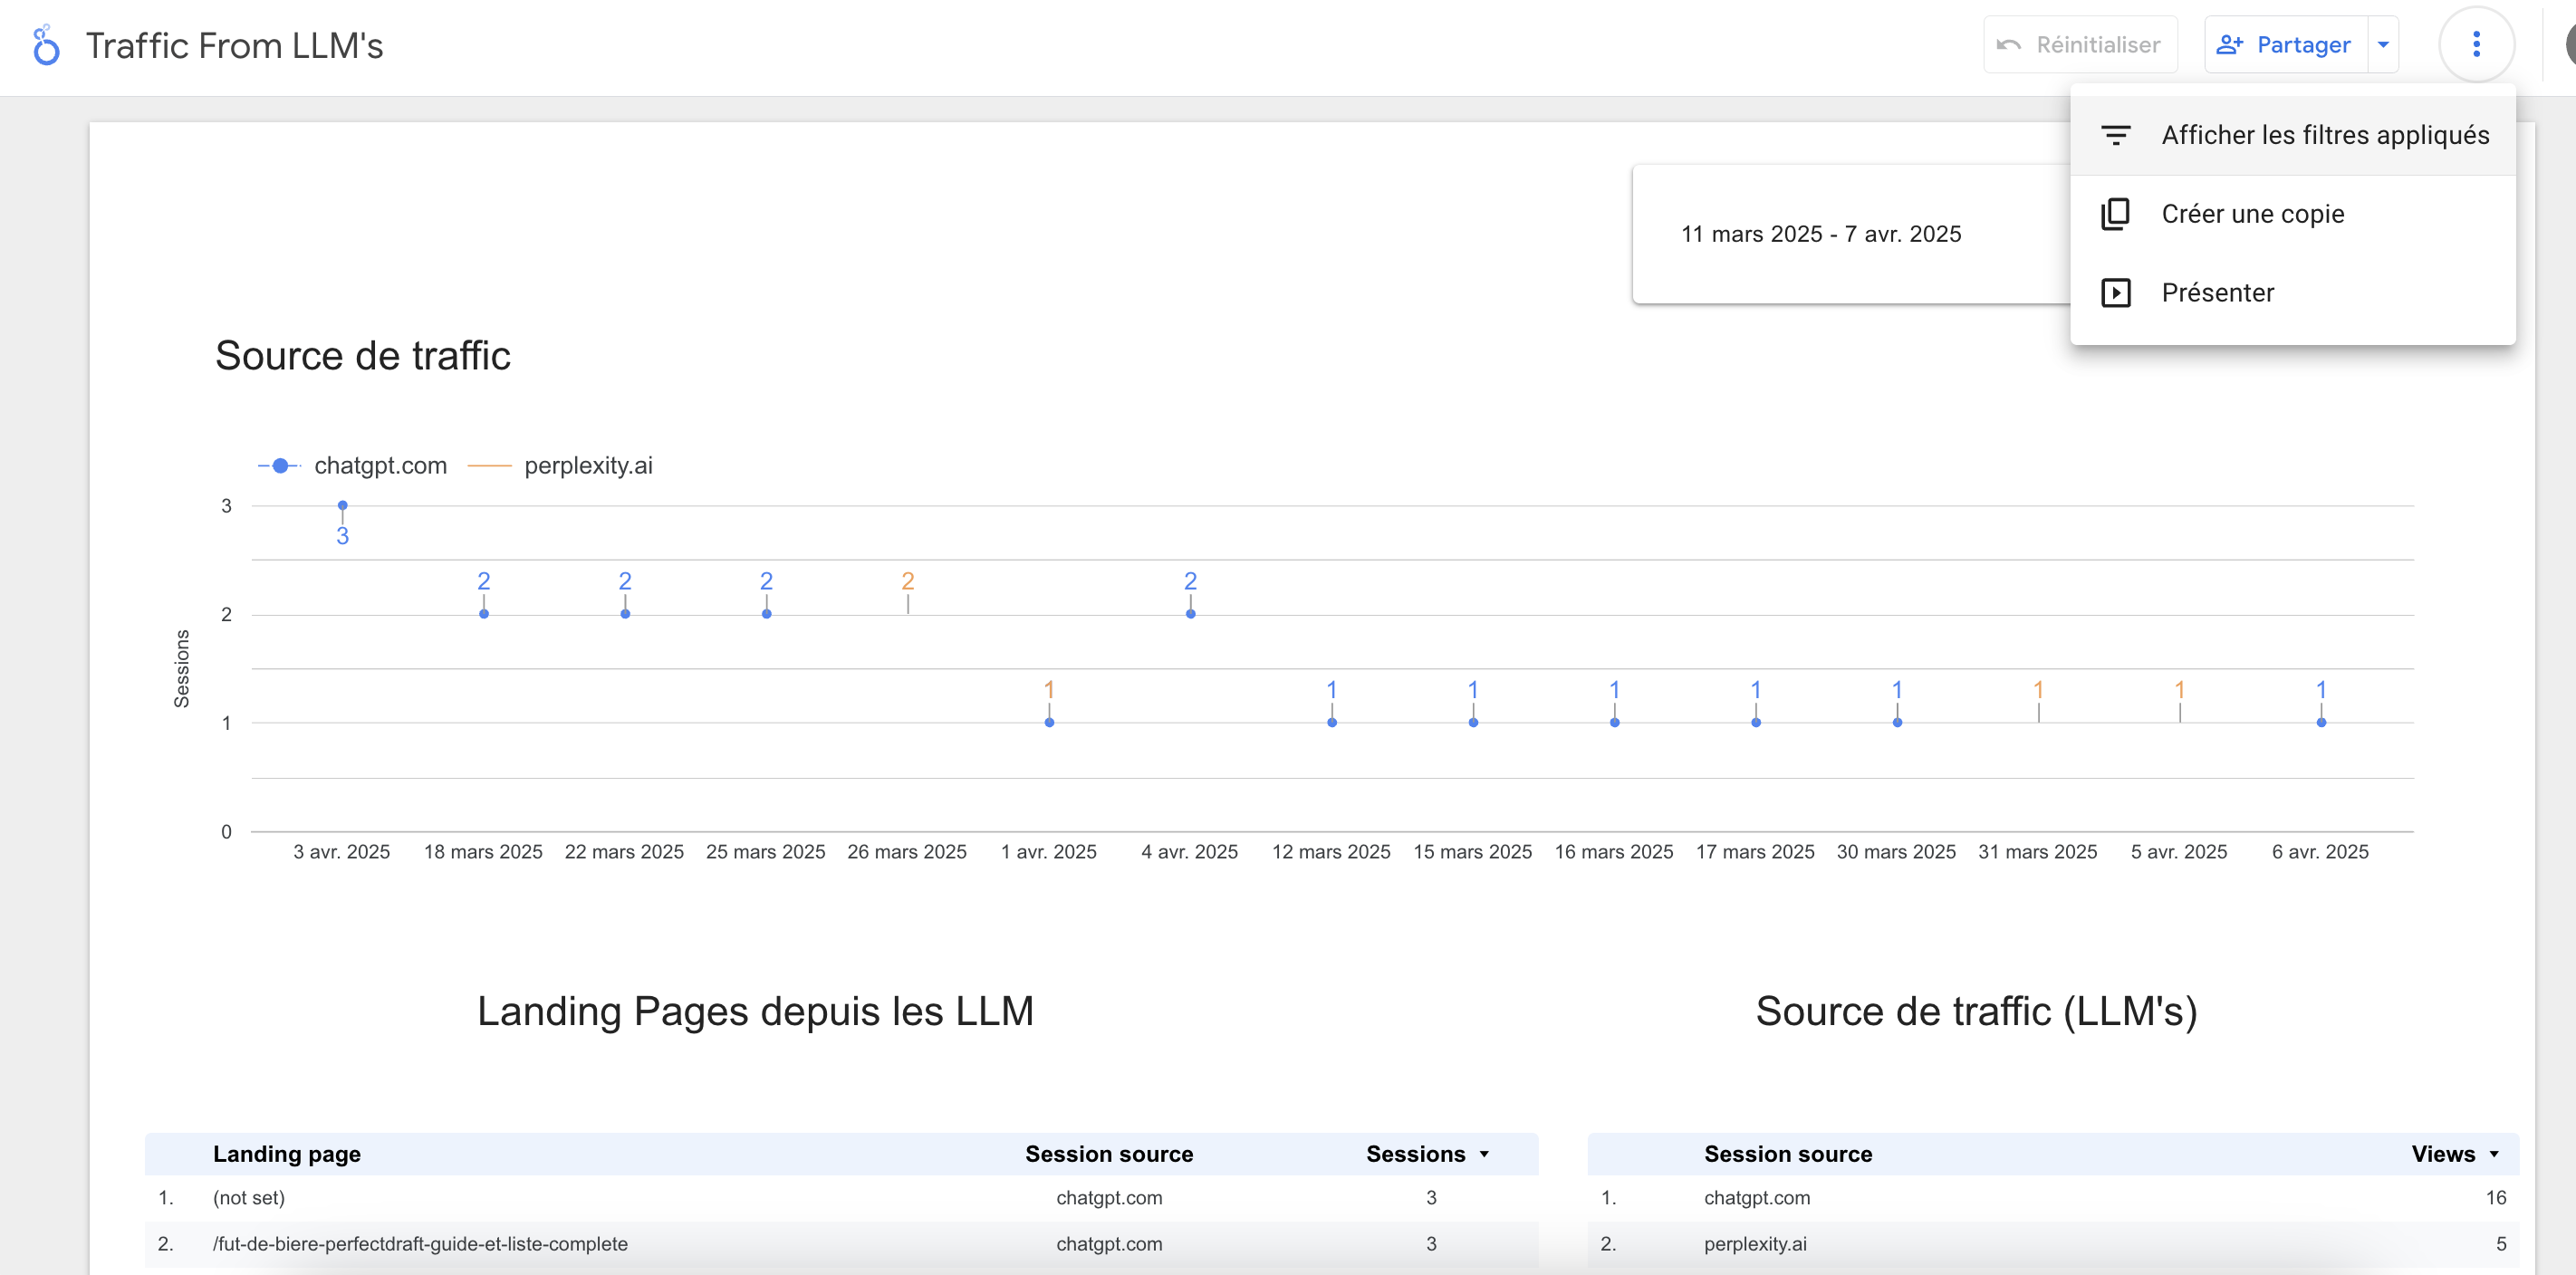Click Session source header in landing pages table
The height and width of the screenshot is (1275, 2576).
[1109, 1154]
